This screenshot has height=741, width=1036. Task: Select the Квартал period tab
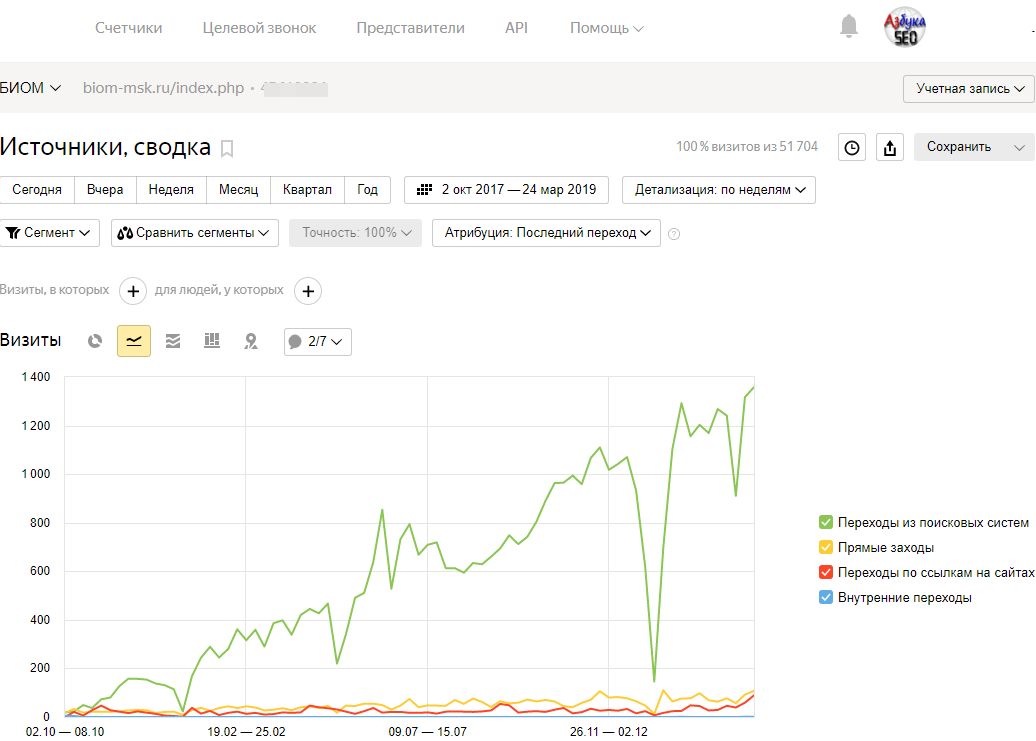[x=307, y=190]
